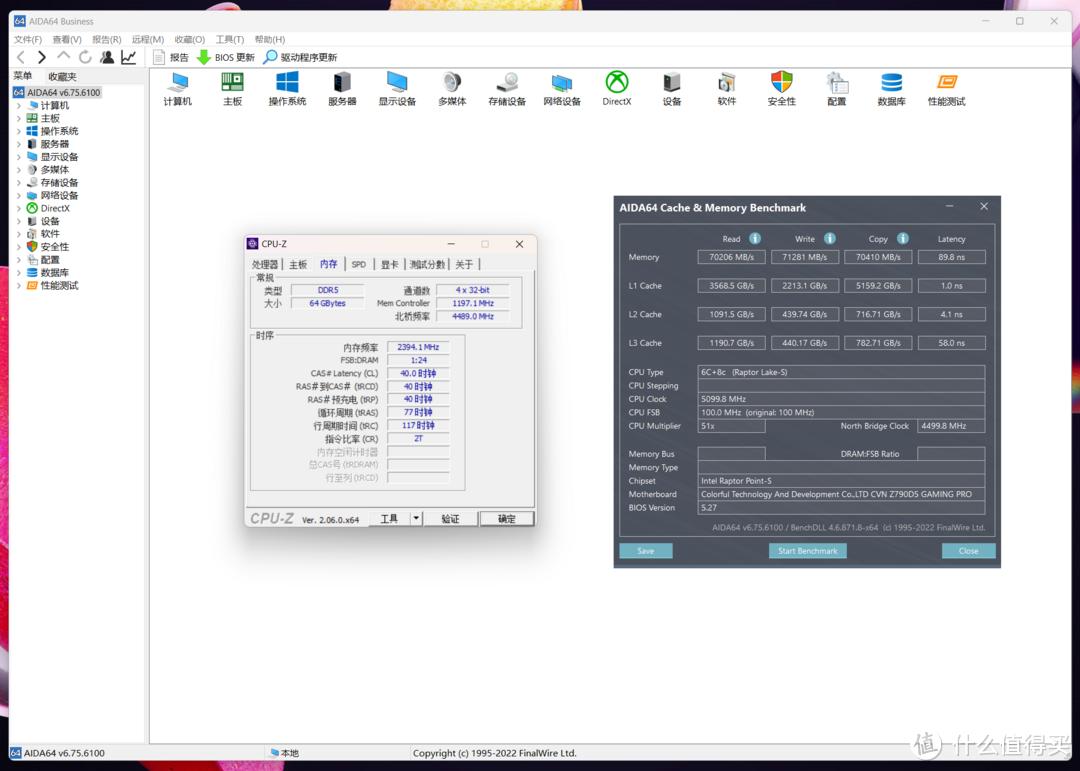Screen dimensions: 1080x771
Task: Switch to the SPD tab in CPU-Z
Action: (x=358, y=264)
